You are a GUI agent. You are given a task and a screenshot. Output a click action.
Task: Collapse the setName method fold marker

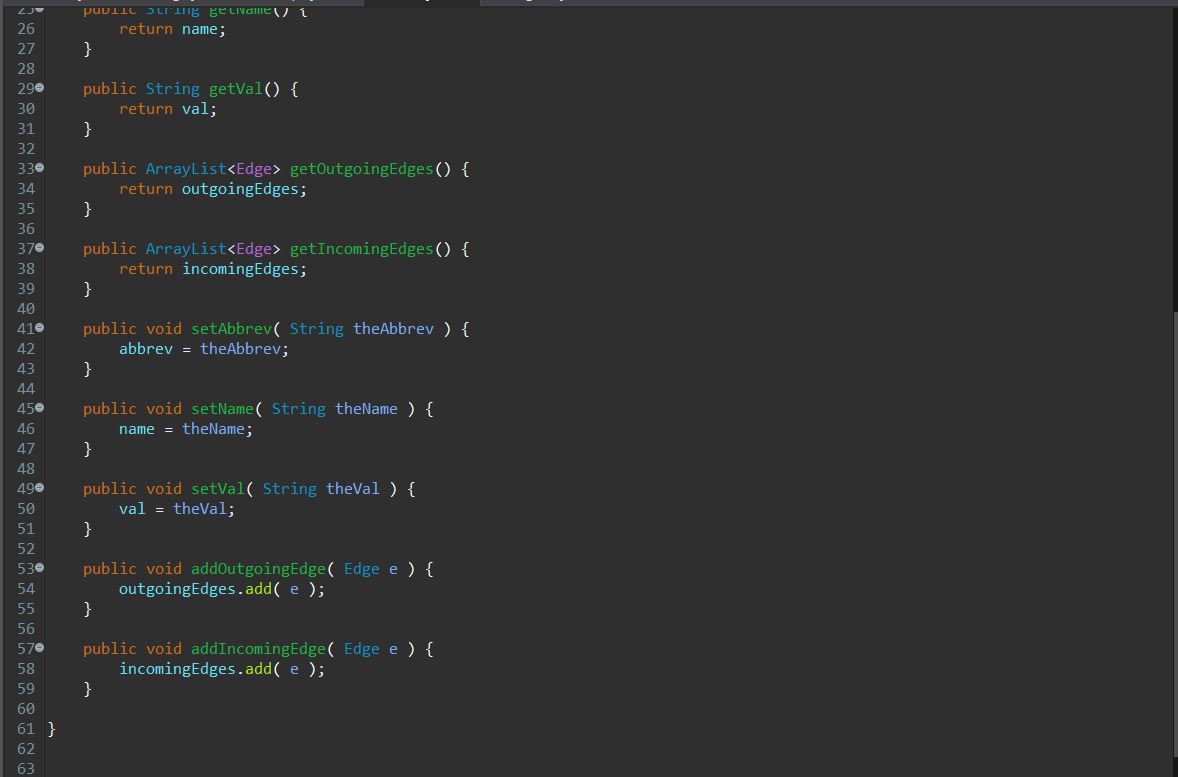tap(38, 408)
